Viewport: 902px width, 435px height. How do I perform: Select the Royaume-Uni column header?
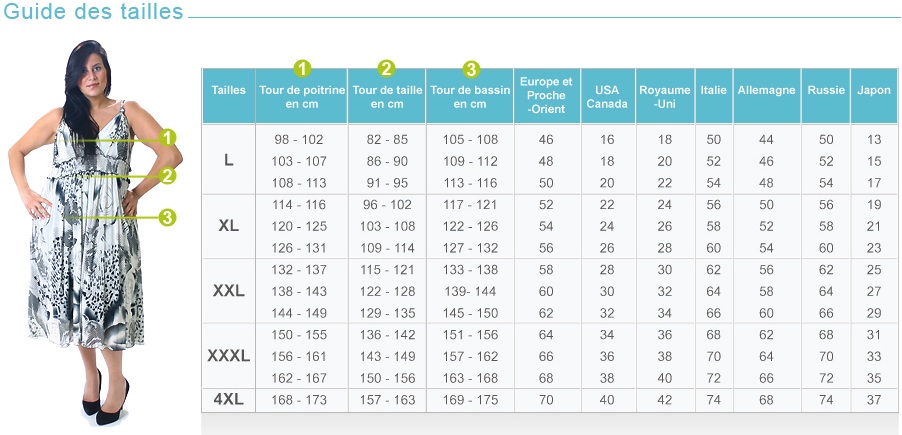coord(665,96)
